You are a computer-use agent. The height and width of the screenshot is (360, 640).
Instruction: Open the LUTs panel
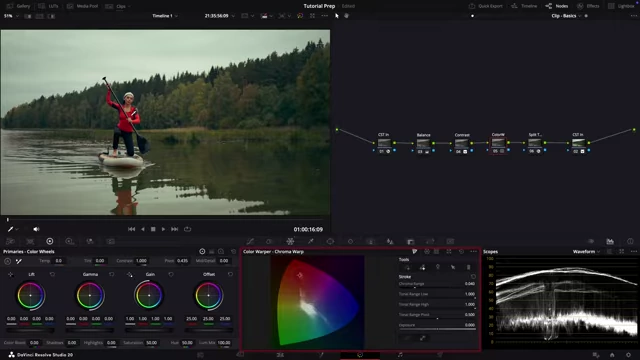point(48,6)
